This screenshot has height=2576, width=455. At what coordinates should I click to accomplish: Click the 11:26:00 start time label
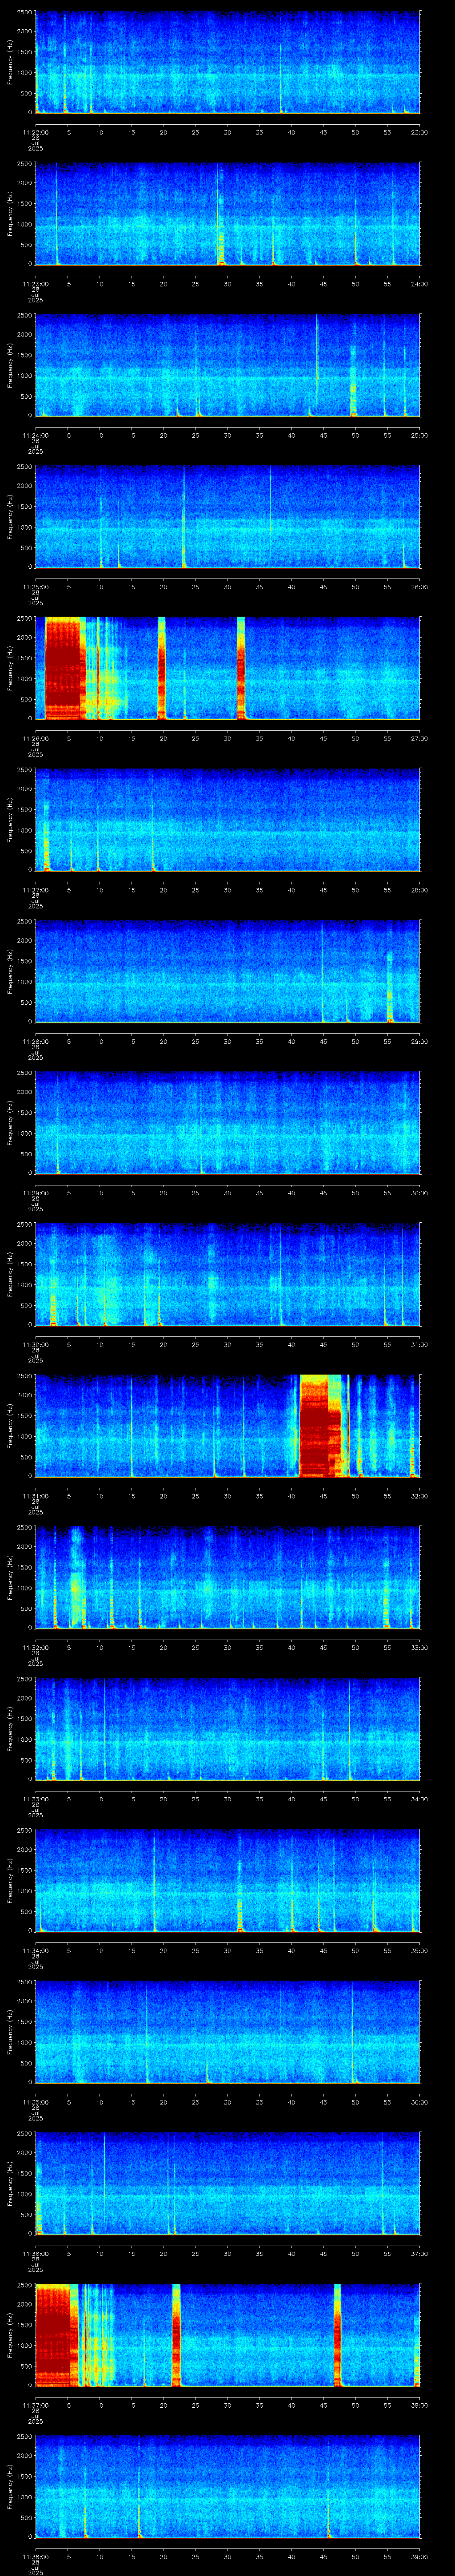click(x=35, y=738)
